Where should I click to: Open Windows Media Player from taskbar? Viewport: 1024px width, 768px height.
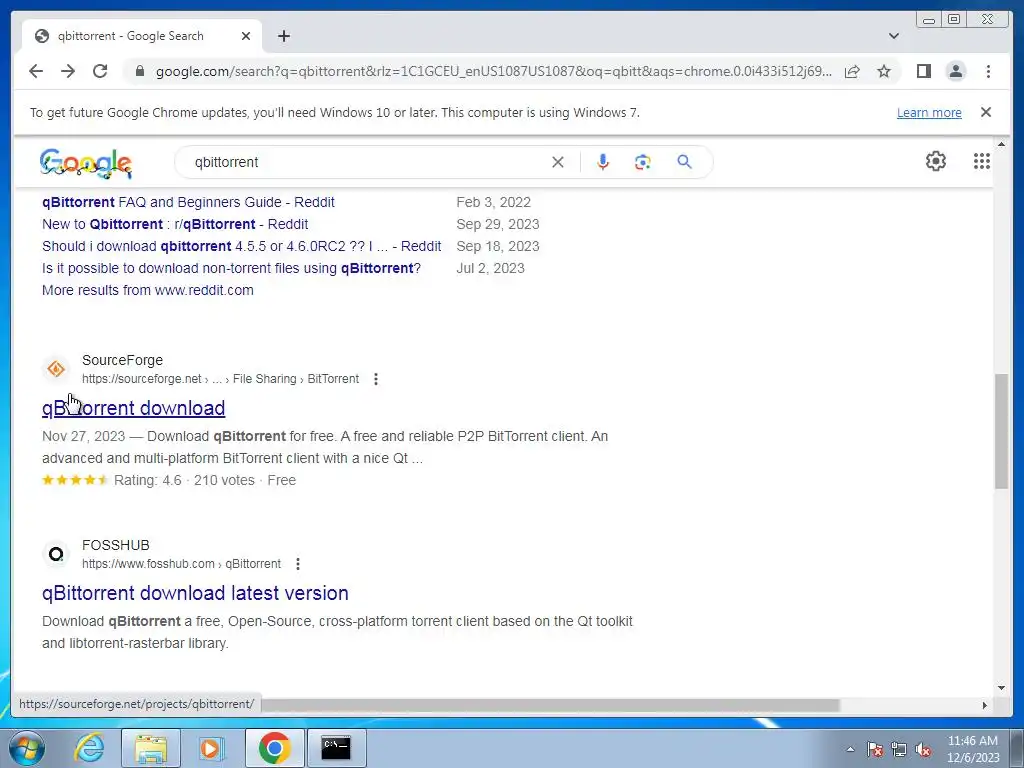[210, 748]
